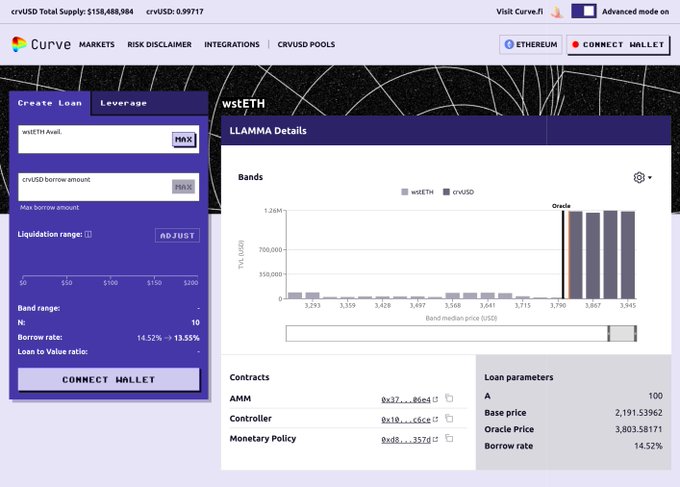
Task: Copy the Monetary Policy contract address
Action: (x=449, y=438)
